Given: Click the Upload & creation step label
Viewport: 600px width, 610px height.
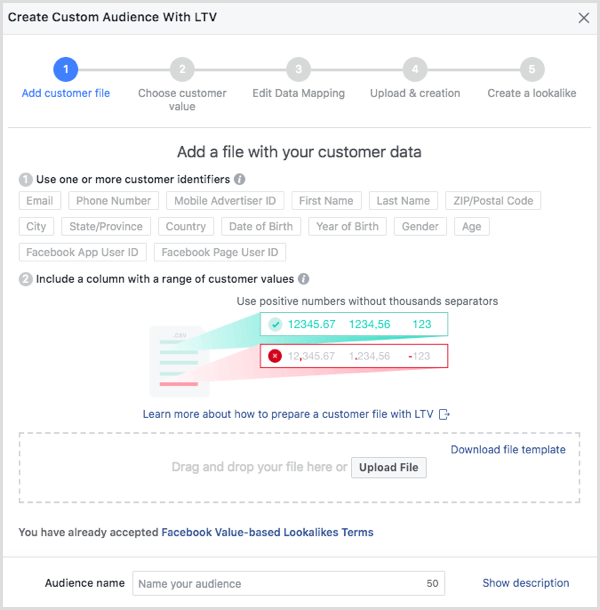Looking at the screenshot, I should click(x=415, y=93).
